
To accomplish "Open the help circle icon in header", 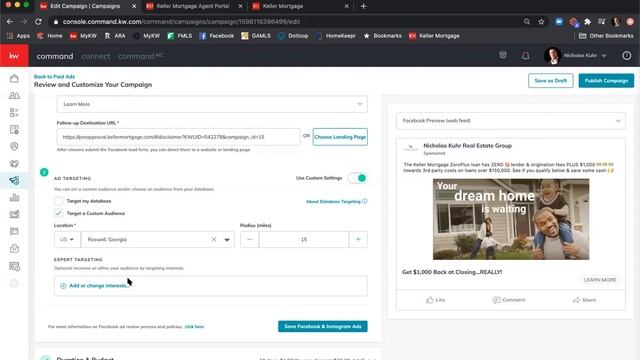I will tap(627, 56).
